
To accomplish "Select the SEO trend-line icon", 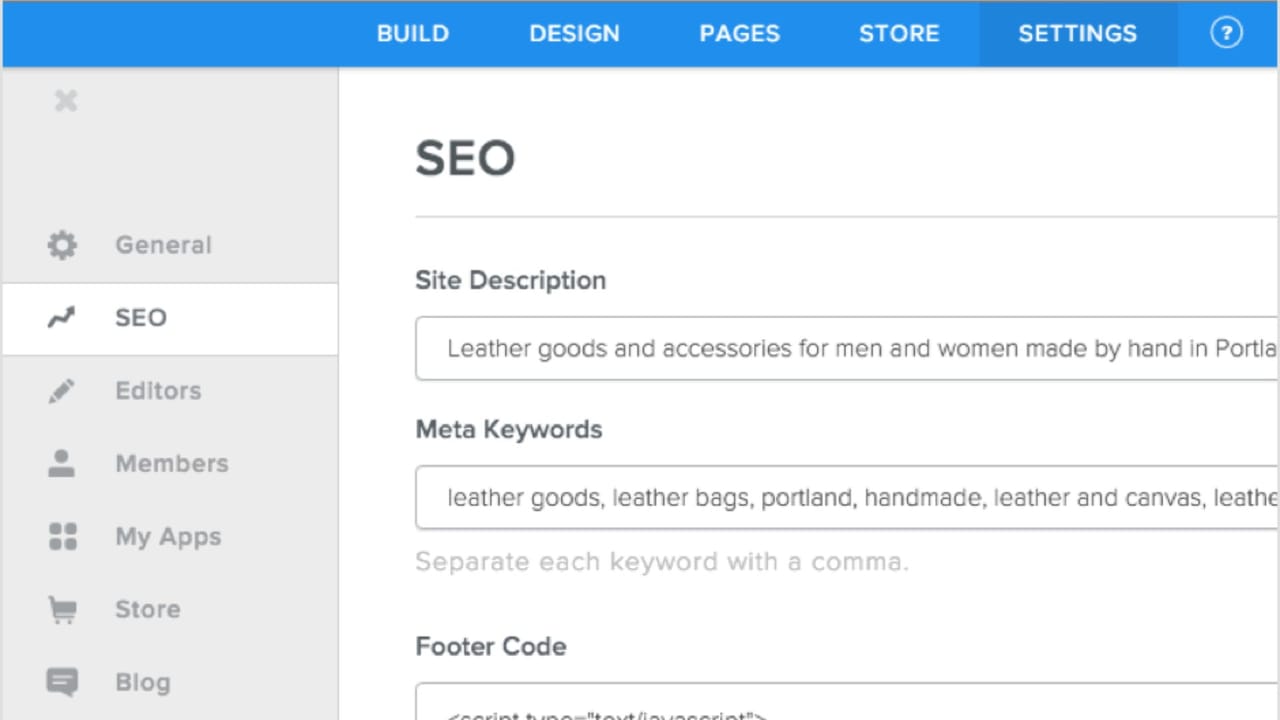I will tap(62, 317).
